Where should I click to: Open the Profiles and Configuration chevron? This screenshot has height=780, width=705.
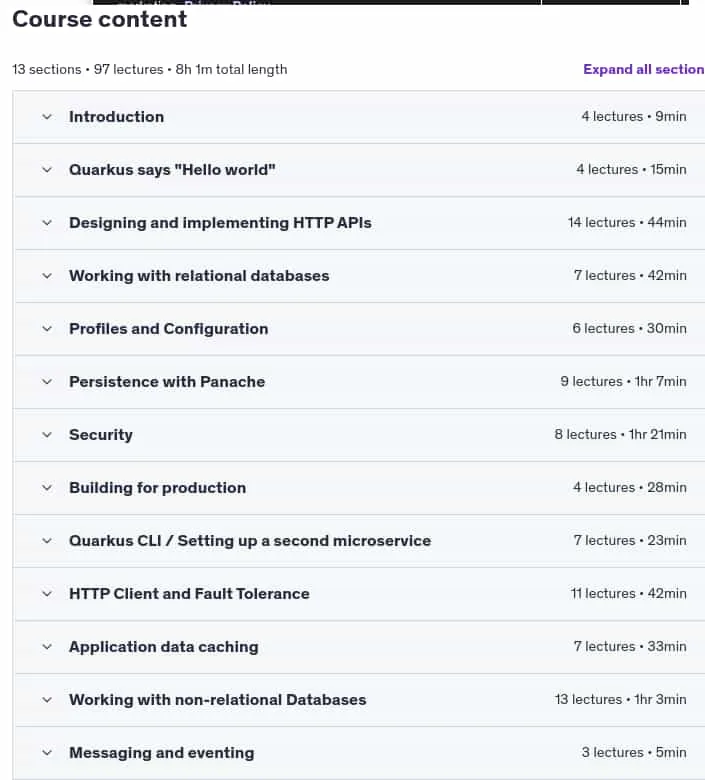pyautogui.click(x=47, y=329)
